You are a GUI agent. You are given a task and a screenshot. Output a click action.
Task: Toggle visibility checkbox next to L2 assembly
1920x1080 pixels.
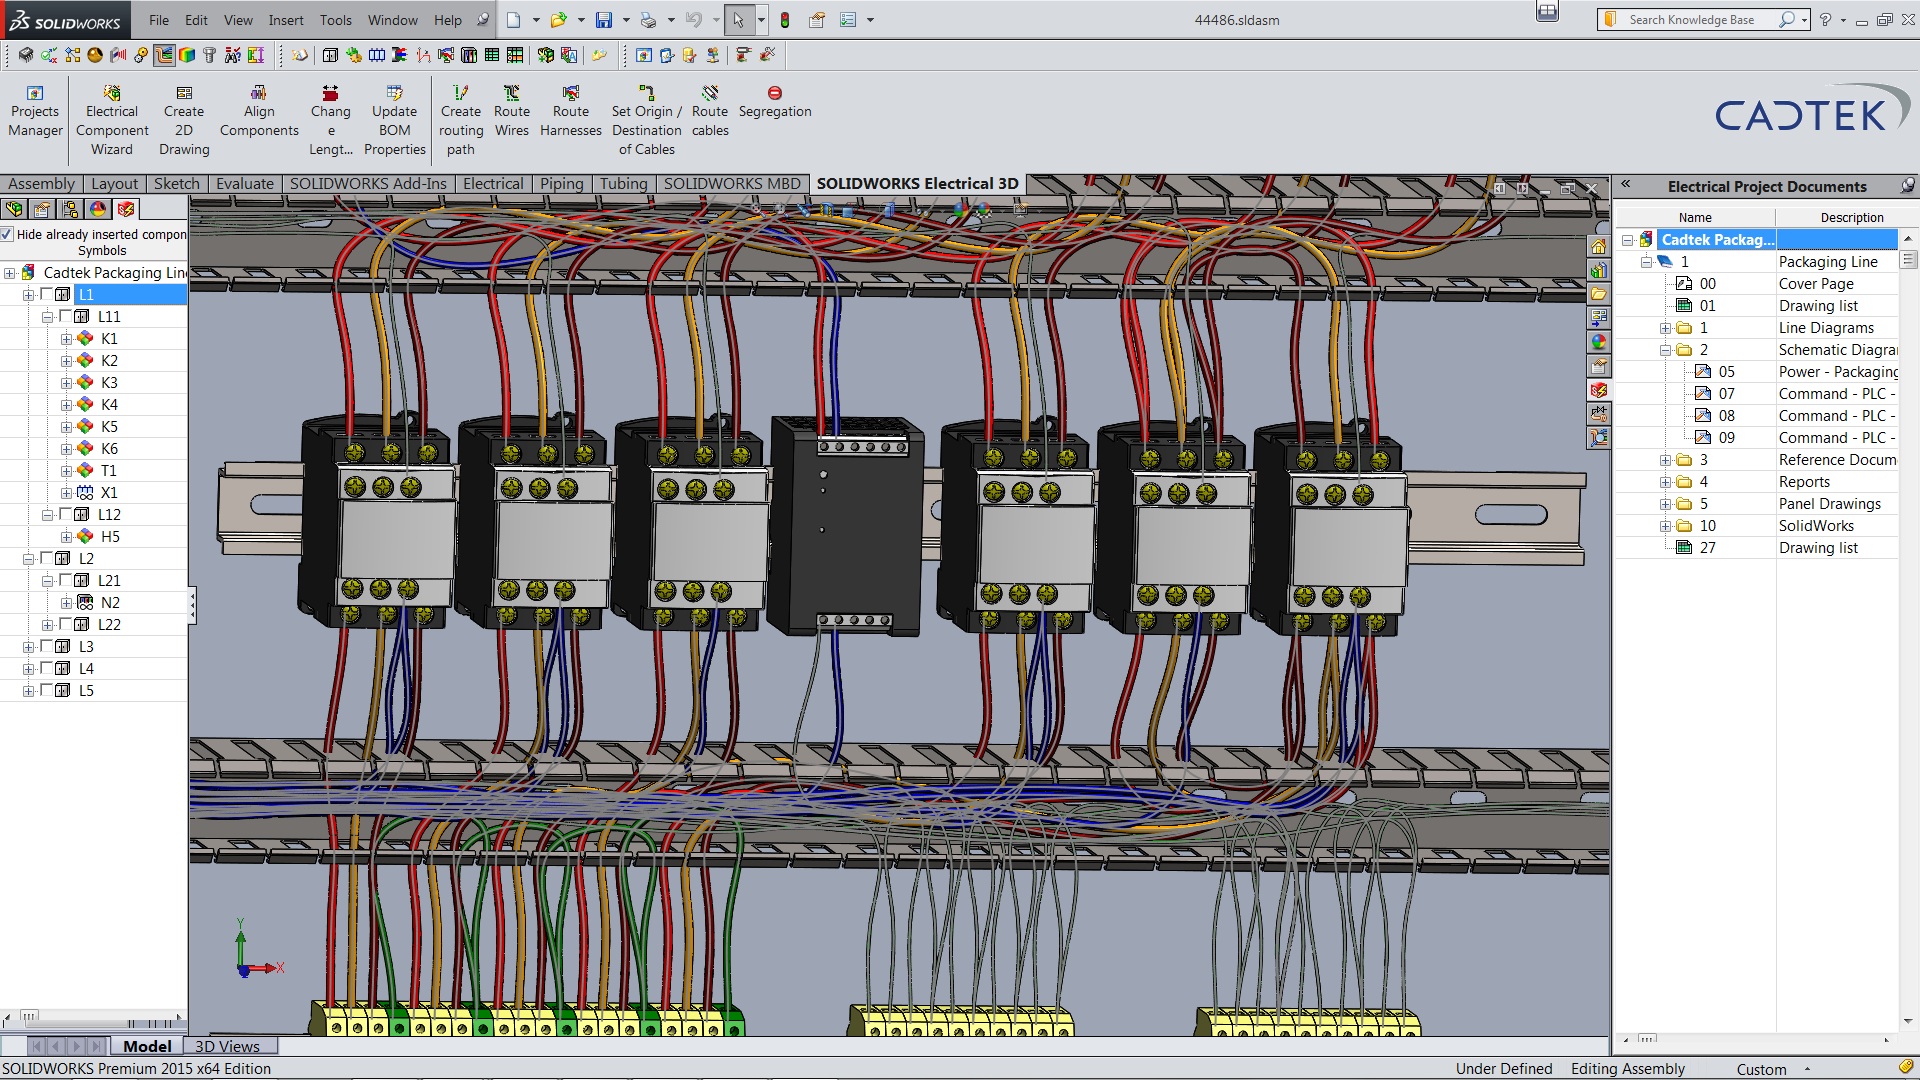(x=46, y=558)
